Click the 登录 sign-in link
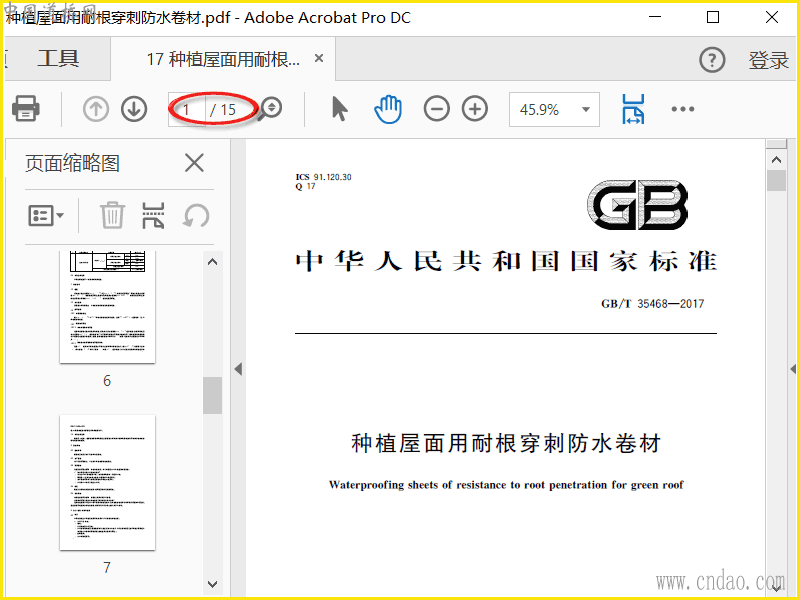 (x=768, y=60)
